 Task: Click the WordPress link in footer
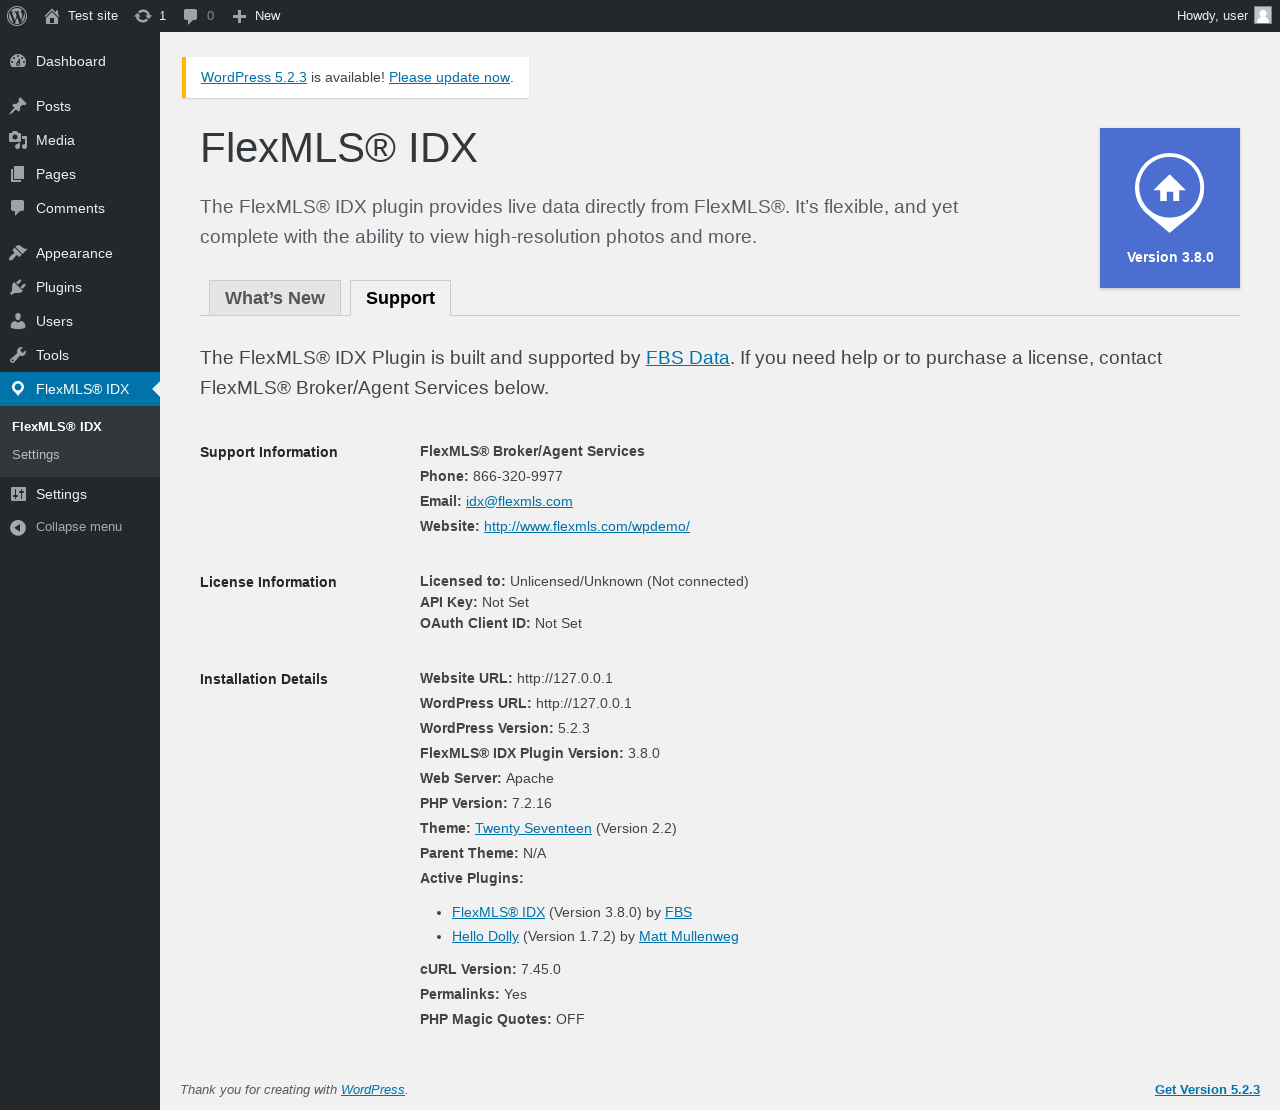click(x=373, y=1089)
